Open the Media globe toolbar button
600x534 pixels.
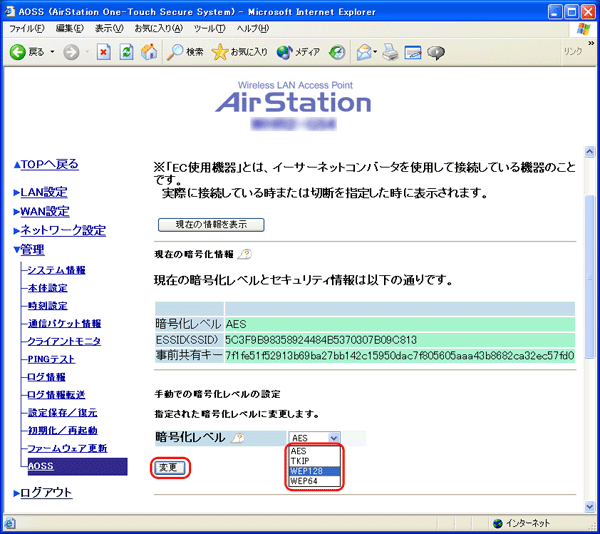pyautogui.click(x=298, y=52)
